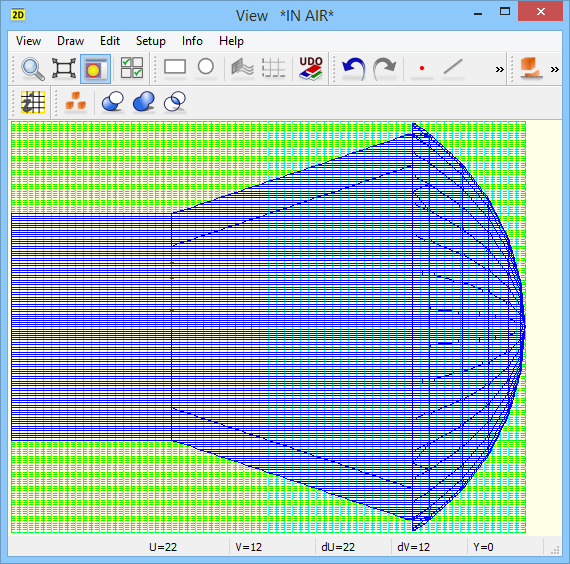Click the zoom-to-fit extents icon
Screen dimensions: 570x564
tap(64, 69)
